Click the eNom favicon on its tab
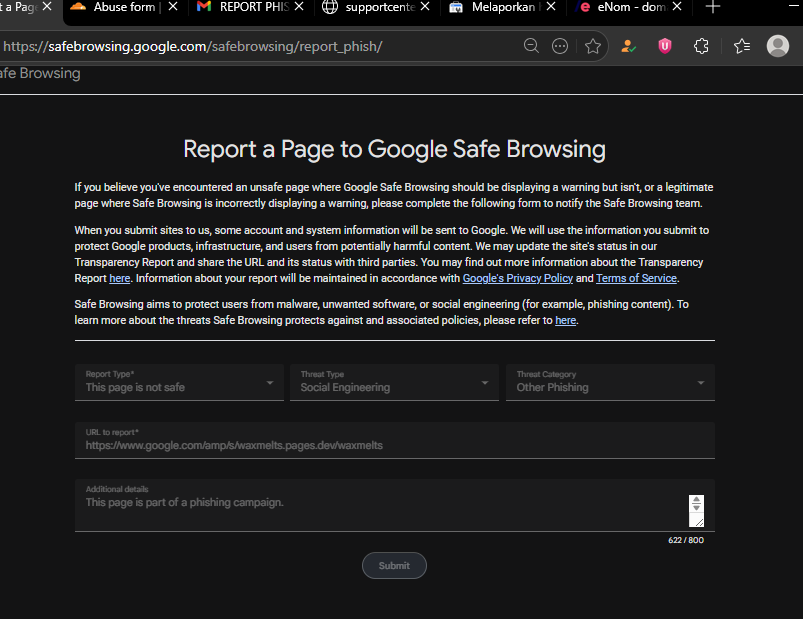Image resolution: width=803 pixels, height=619 pixels. [583, 7]
